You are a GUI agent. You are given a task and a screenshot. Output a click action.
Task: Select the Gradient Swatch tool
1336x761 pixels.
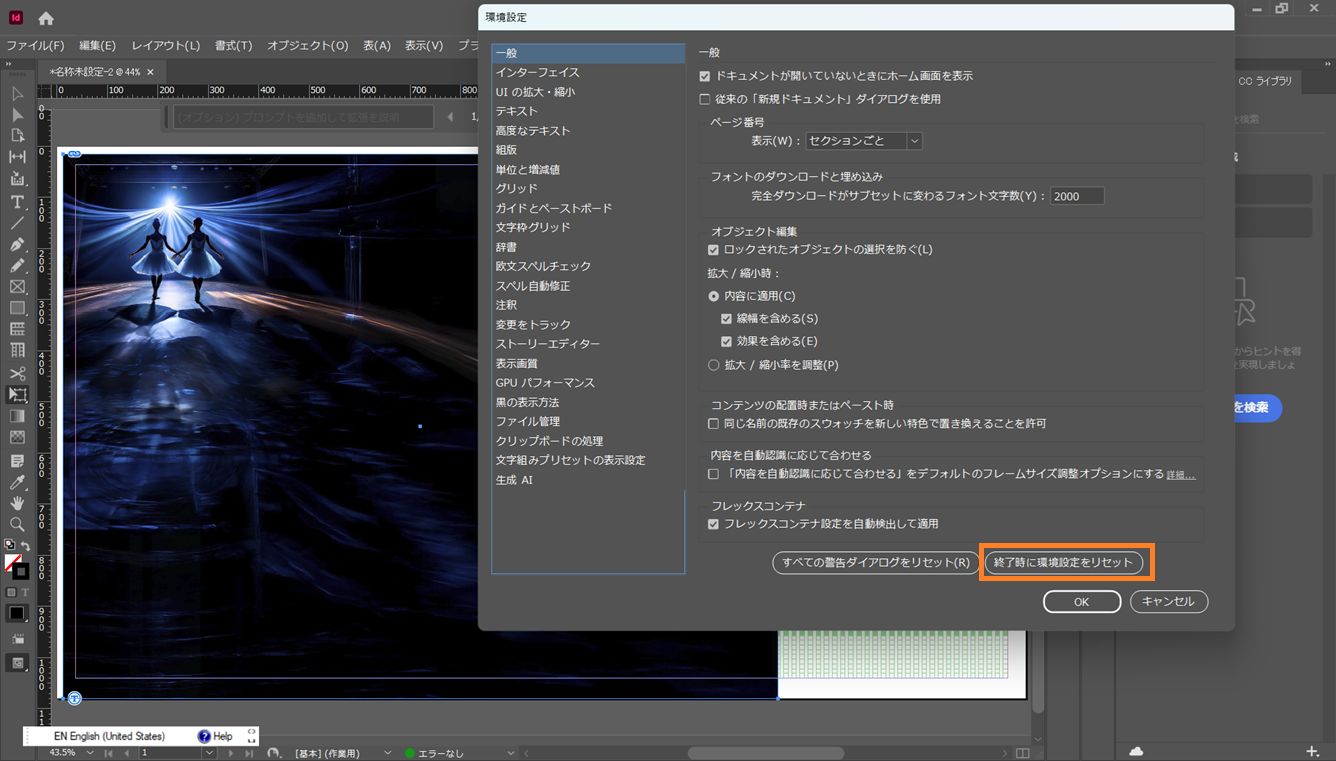[17, 416]
